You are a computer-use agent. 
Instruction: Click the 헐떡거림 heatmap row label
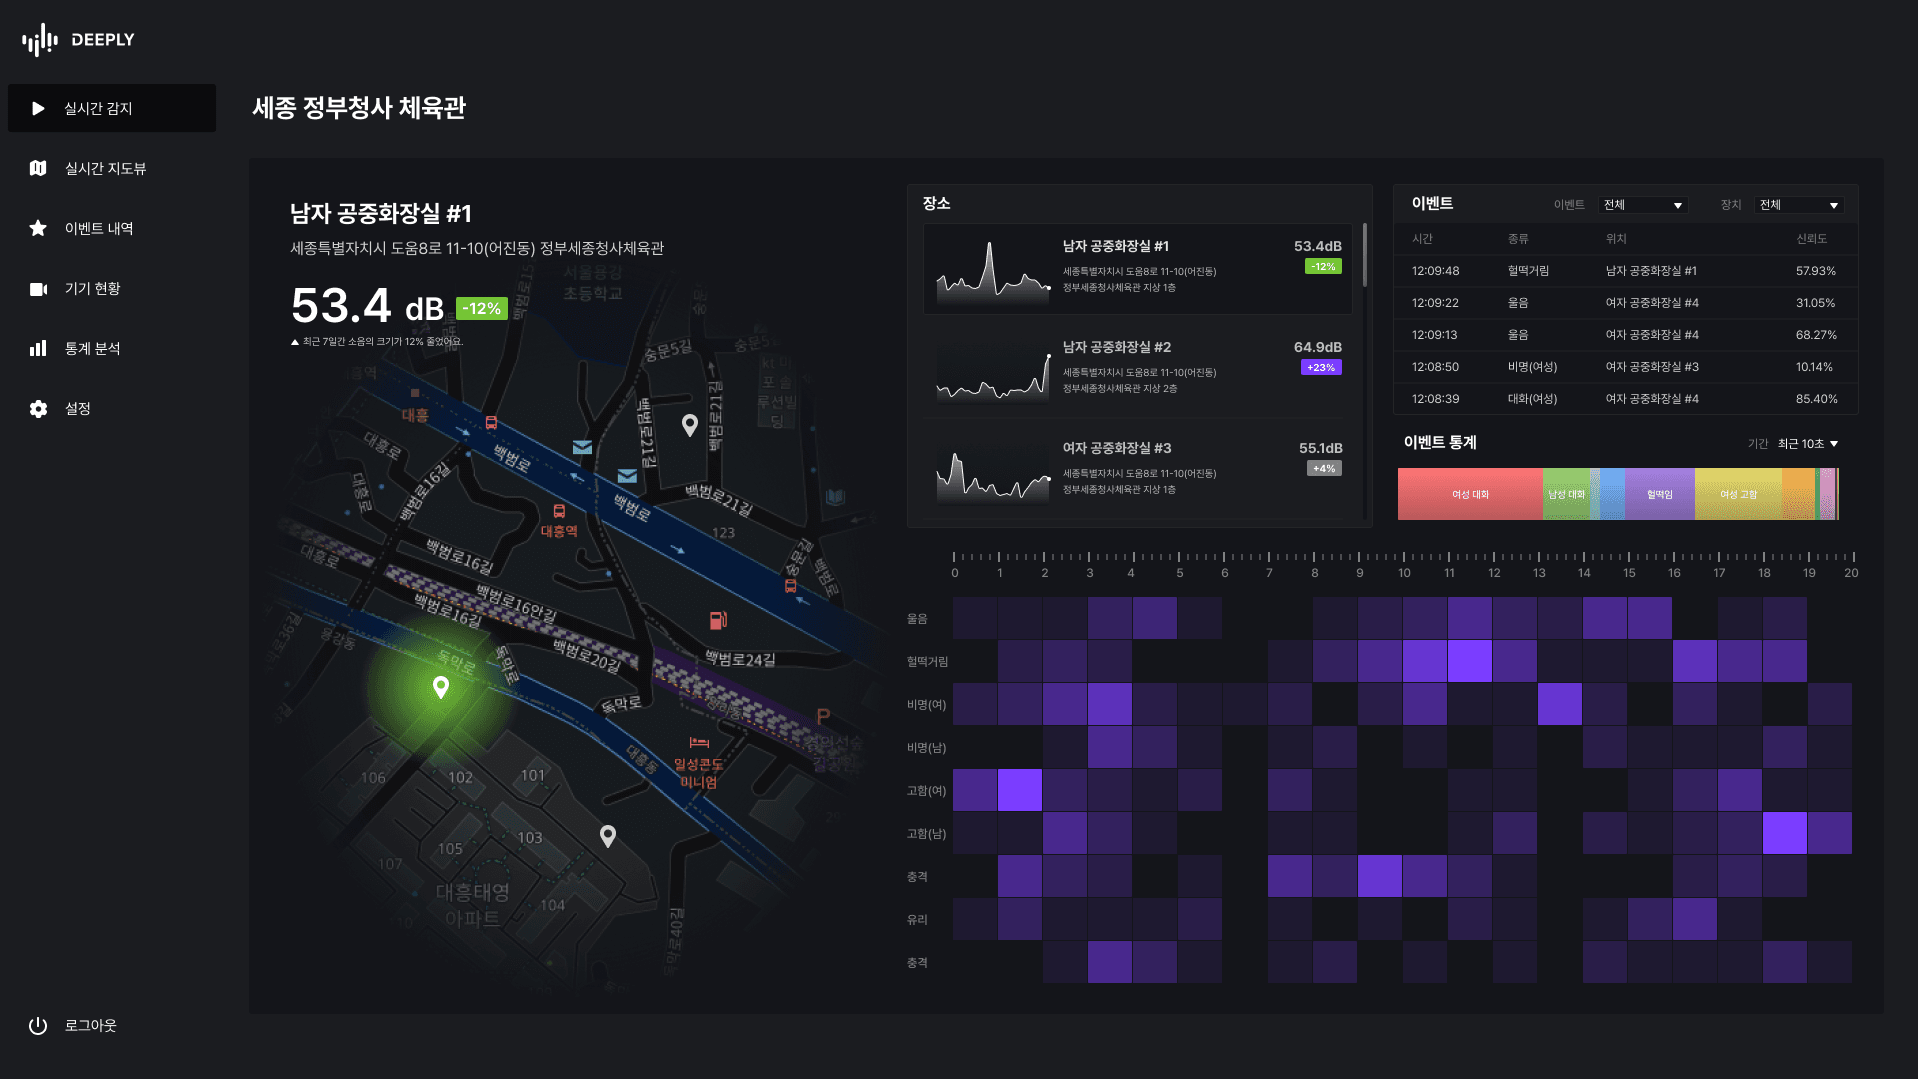927,662
